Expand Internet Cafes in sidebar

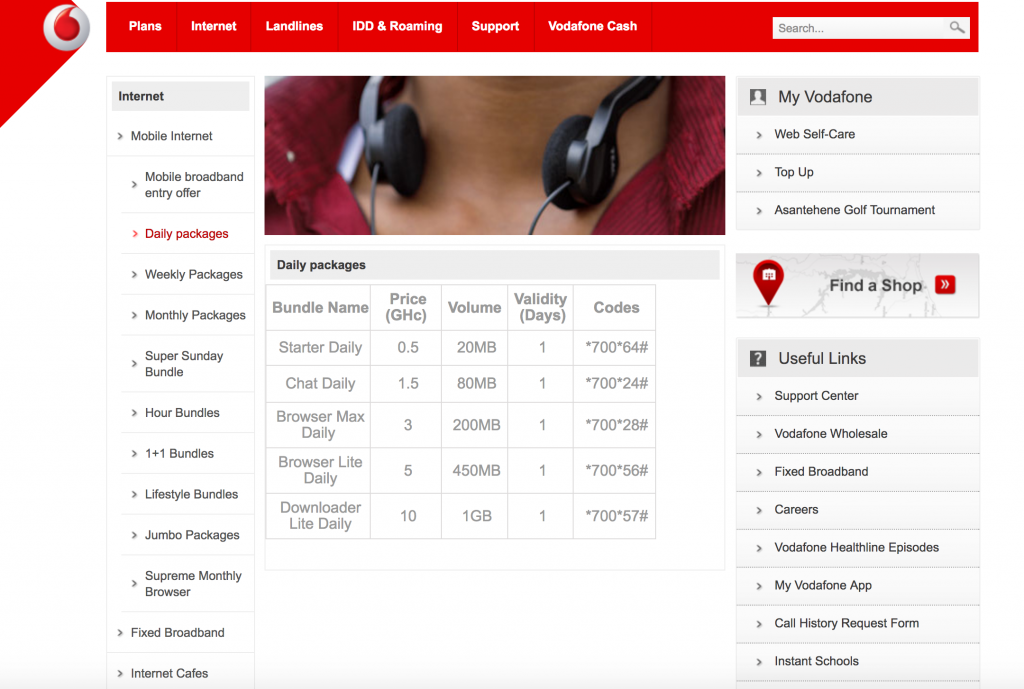[169, 673]
